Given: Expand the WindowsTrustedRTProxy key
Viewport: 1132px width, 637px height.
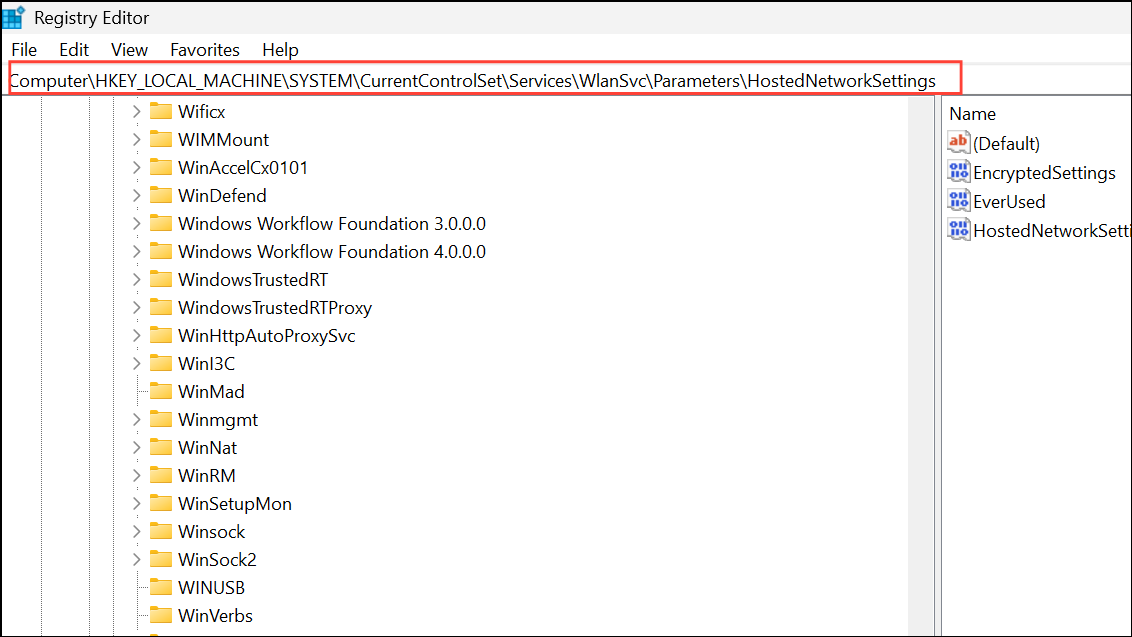Looking at the screenshot, I should point(136,308).
